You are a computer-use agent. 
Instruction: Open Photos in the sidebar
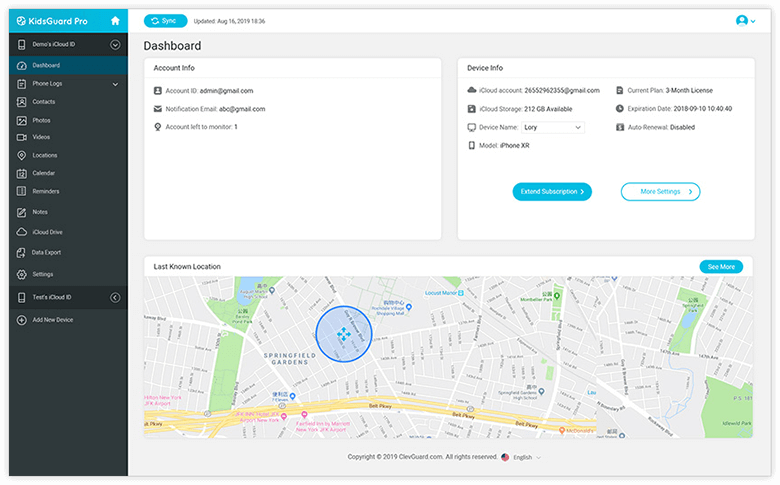(x=68, y=120)
